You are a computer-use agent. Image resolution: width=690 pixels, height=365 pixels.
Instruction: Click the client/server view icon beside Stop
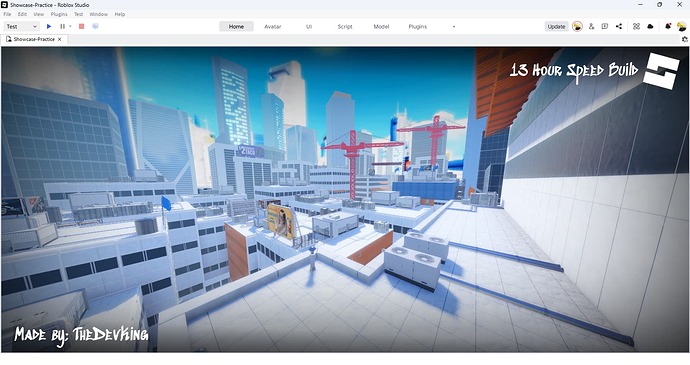tap(95, 26)
